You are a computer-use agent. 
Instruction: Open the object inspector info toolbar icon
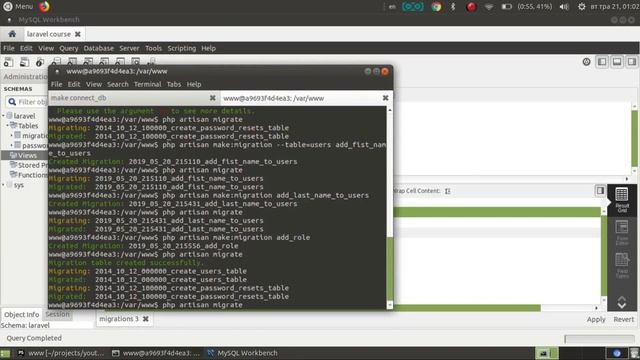(40, 62)
